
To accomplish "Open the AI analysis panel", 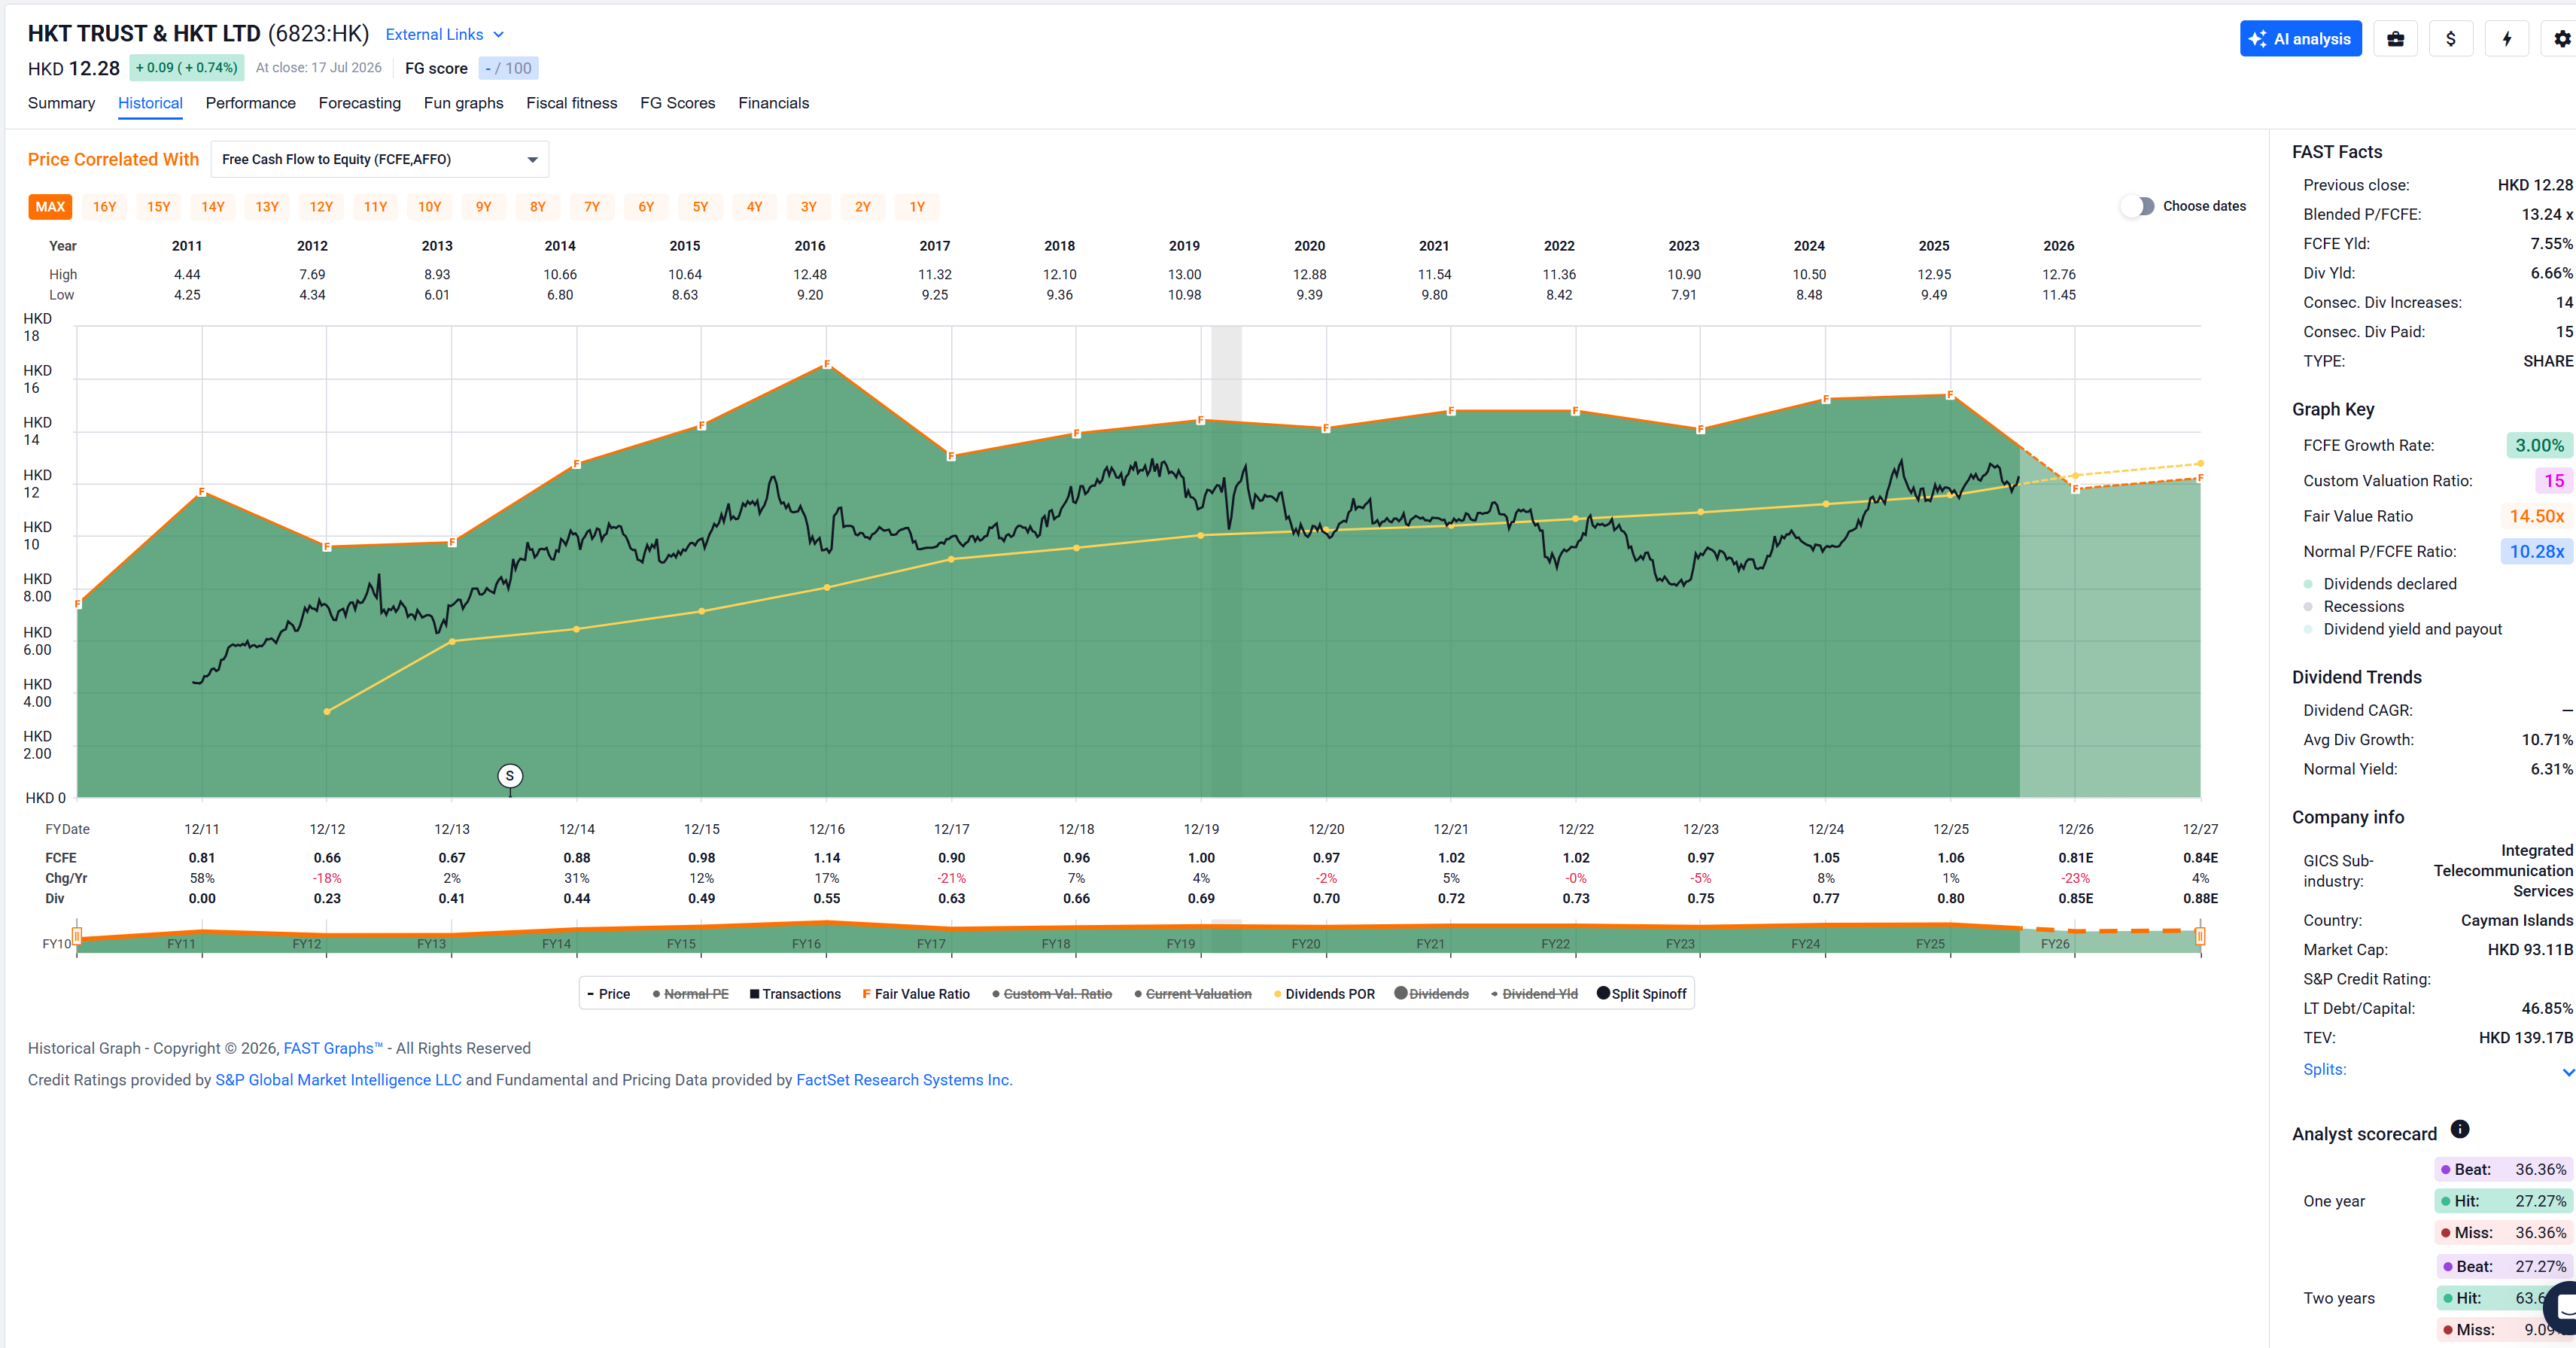I will coord(2300,39).
